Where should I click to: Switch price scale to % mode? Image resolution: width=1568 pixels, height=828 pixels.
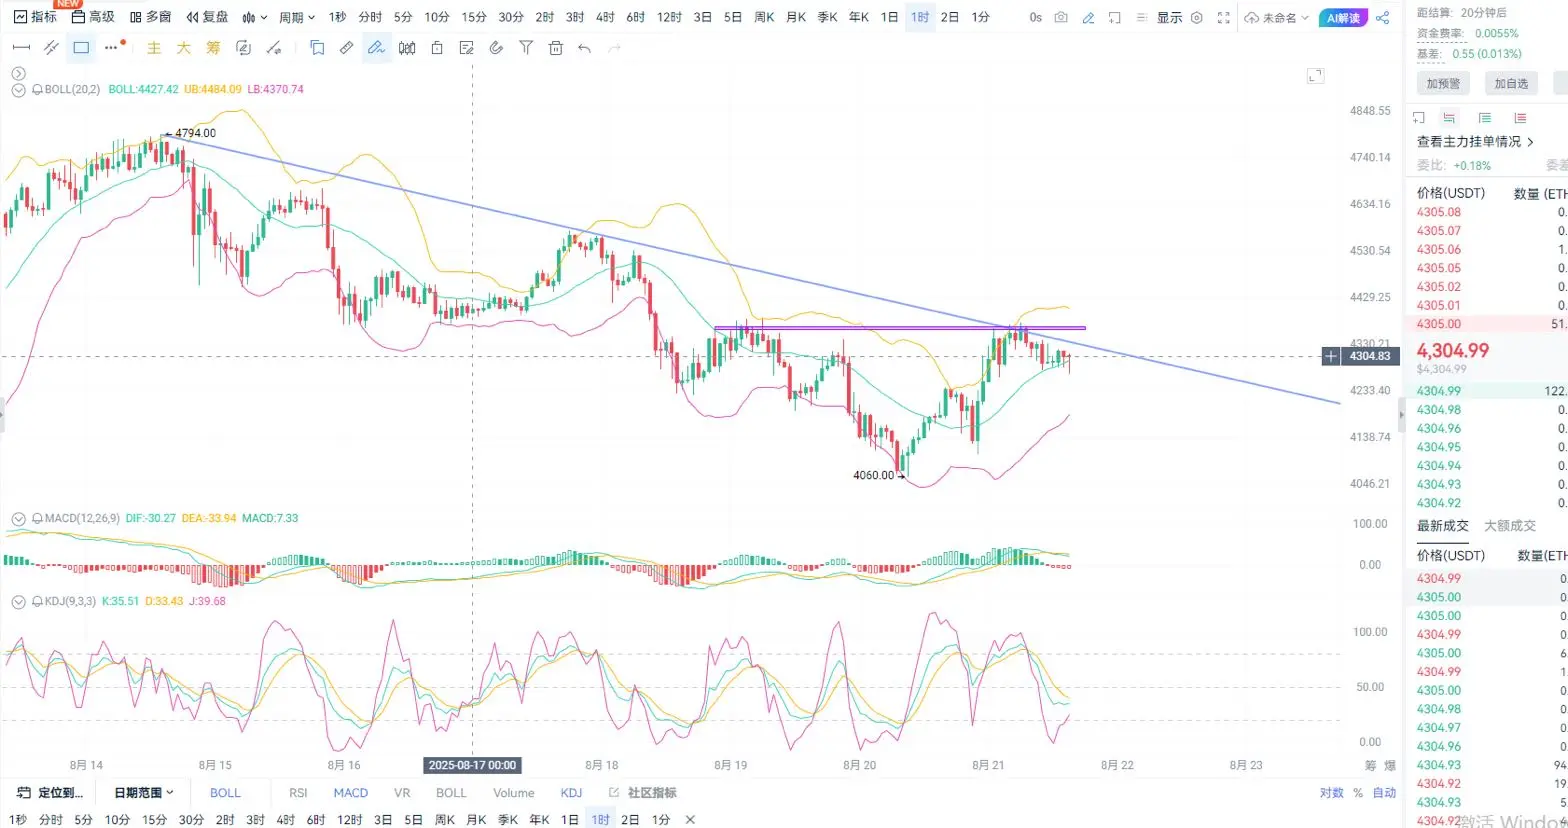[1358, 793]
